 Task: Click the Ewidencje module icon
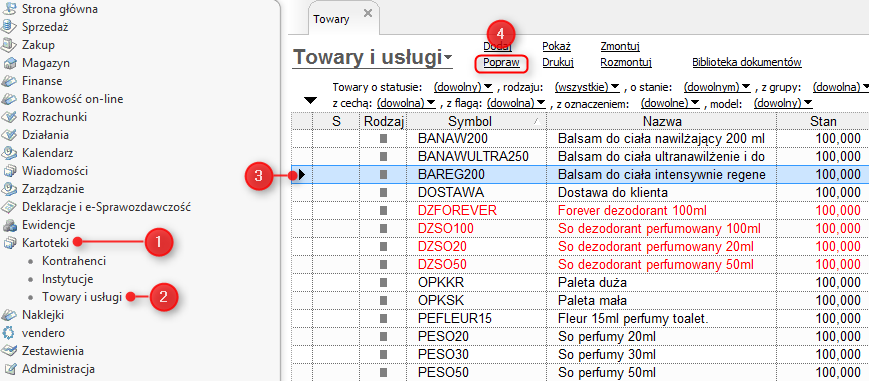(x=9, y=225)
